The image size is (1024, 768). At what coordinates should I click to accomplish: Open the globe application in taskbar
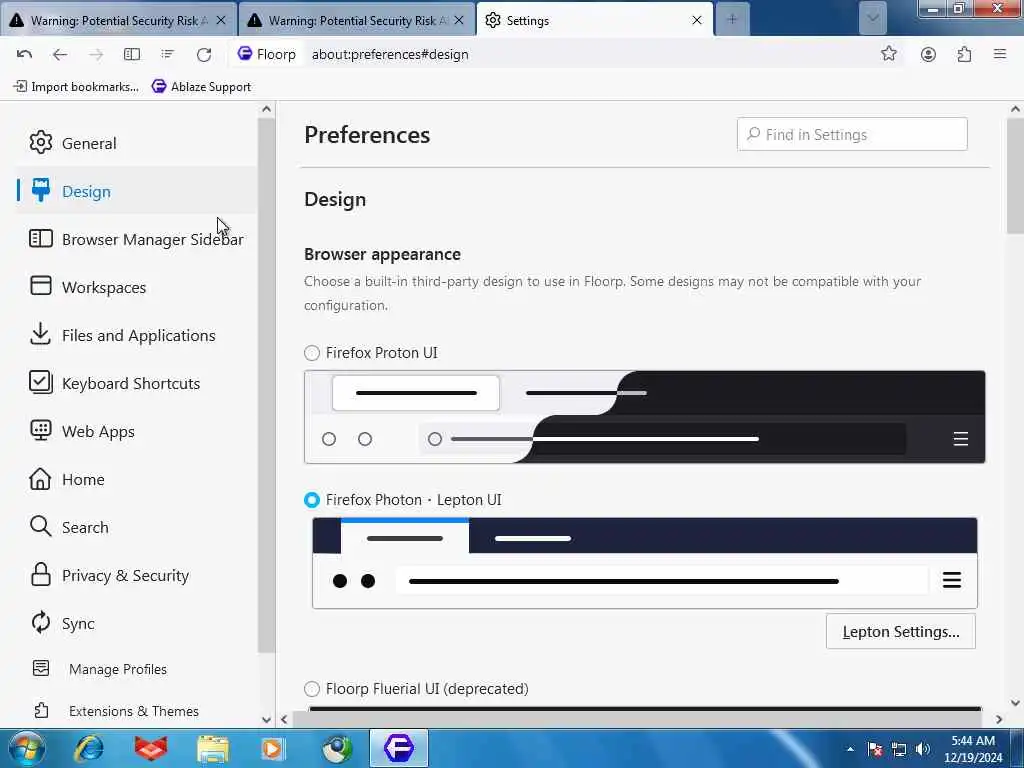337,748
